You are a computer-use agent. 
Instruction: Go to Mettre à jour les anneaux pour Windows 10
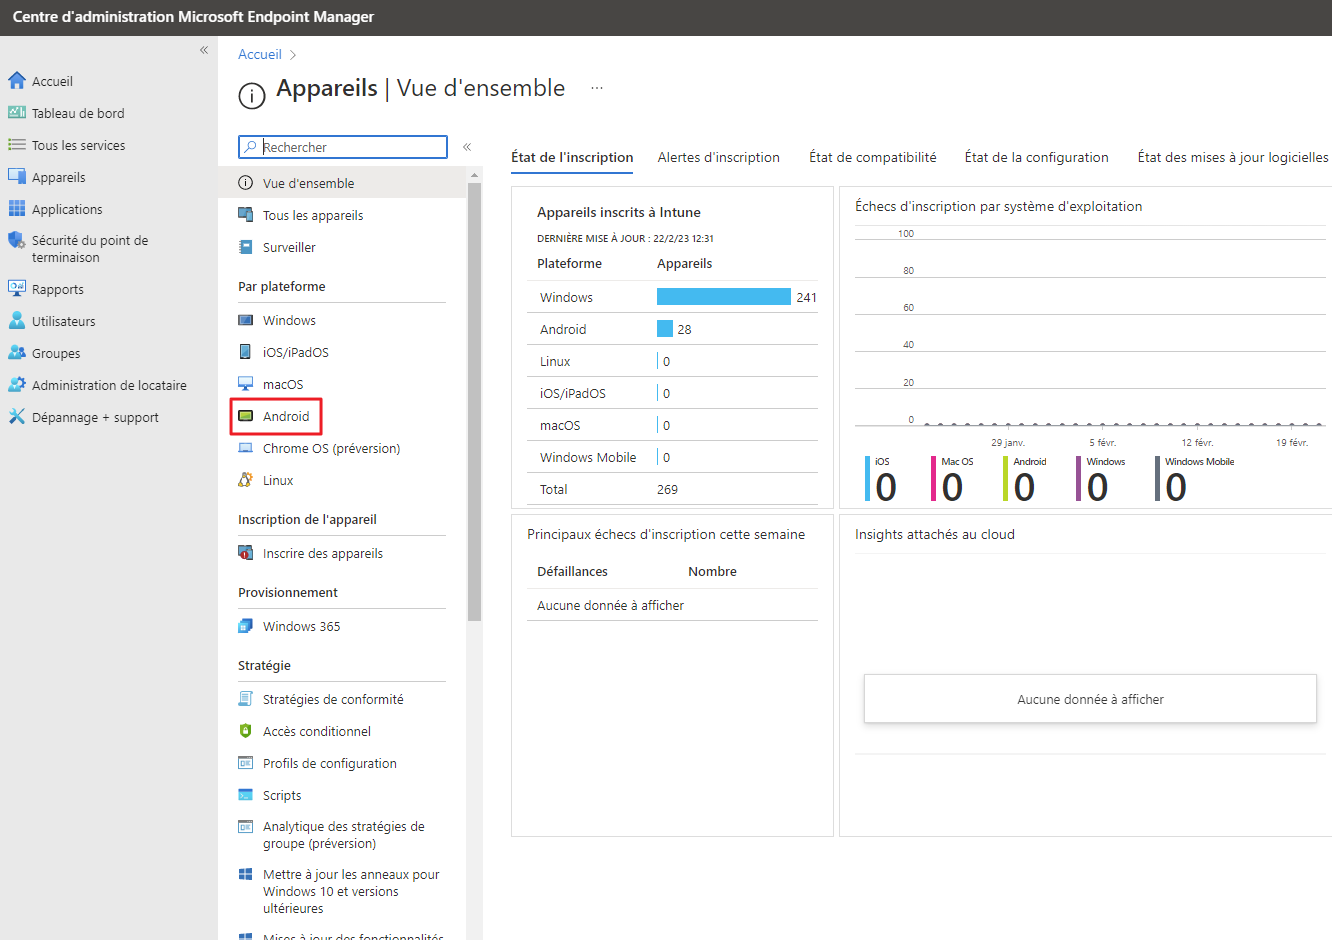(x=351, y=891)
